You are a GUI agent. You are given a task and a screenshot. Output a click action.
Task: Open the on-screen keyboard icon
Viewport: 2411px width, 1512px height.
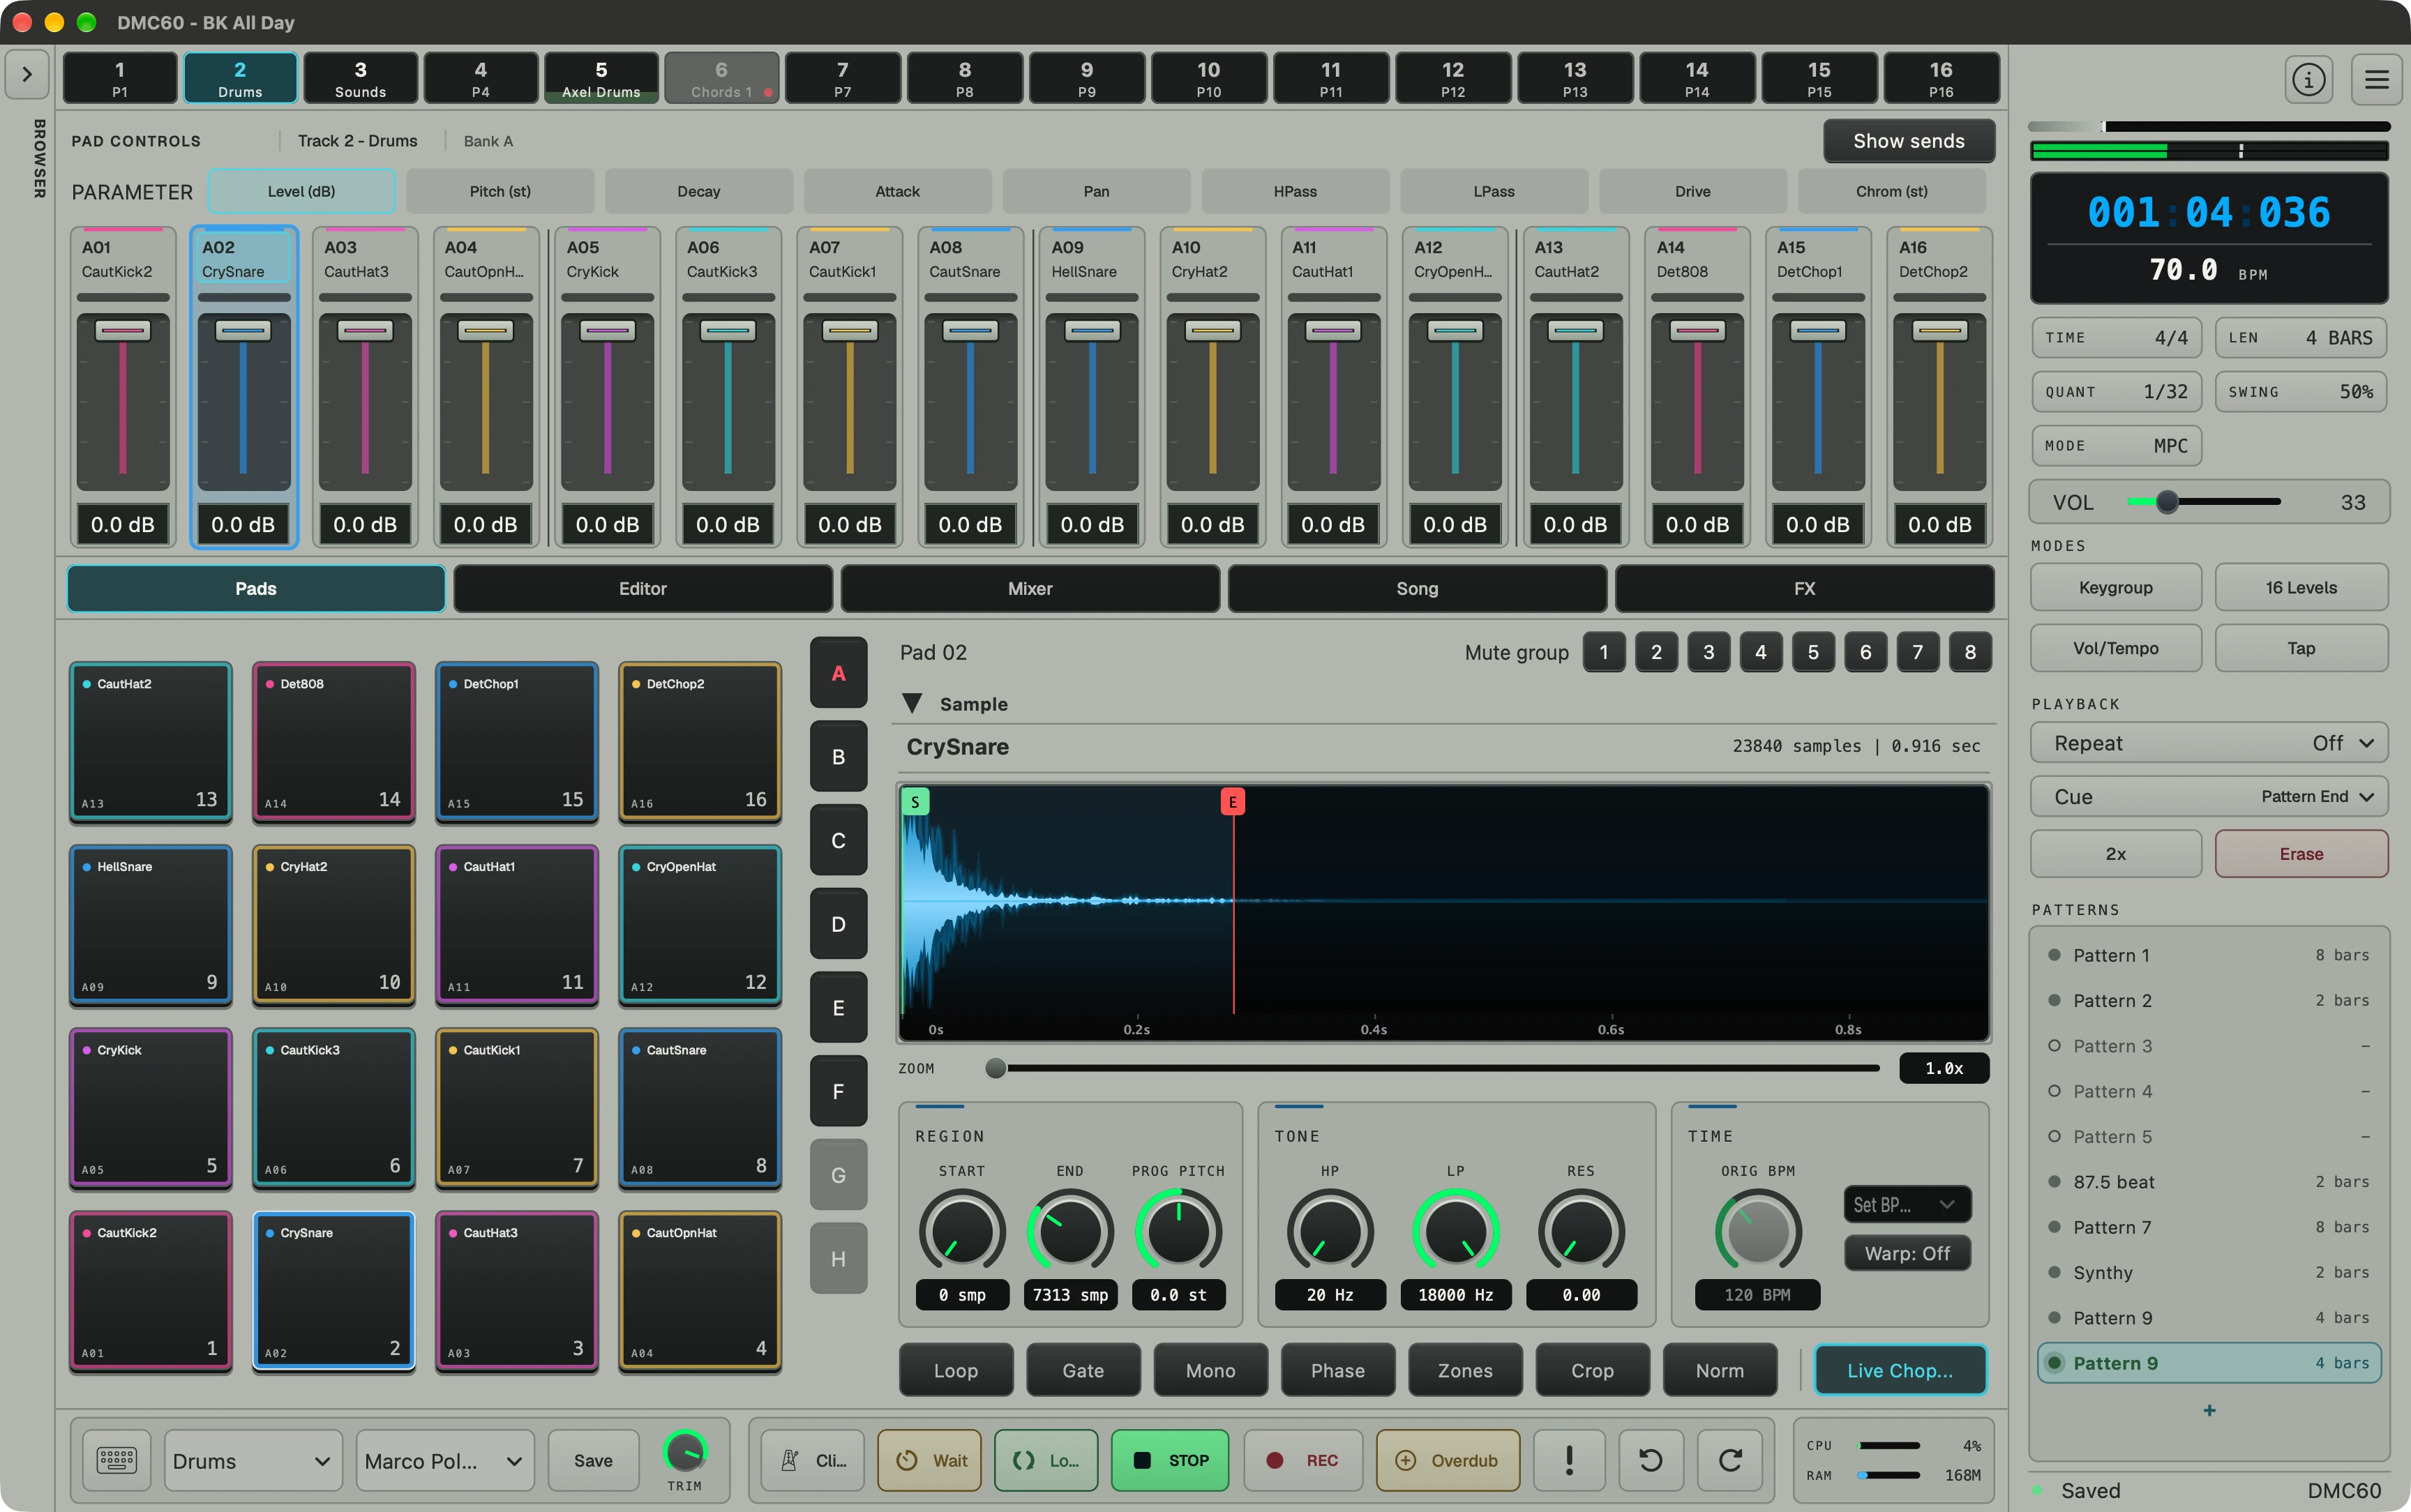pyautogui.click(x=116, y=1460)
